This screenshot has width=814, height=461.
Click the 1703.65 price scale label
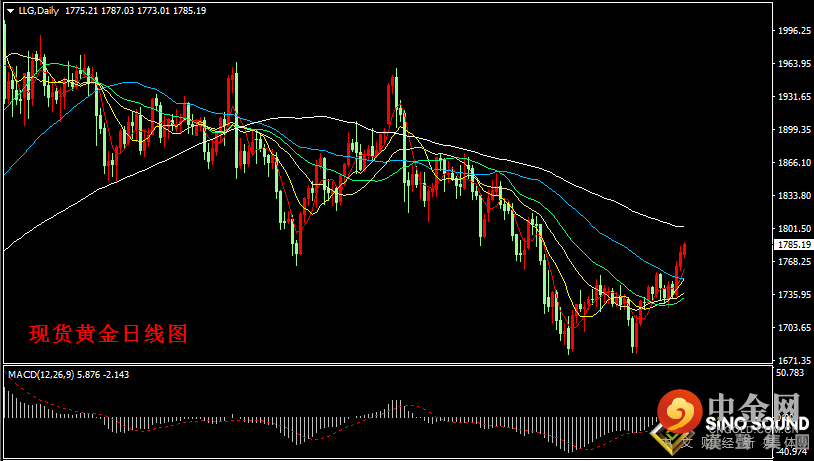coord(794,328)
